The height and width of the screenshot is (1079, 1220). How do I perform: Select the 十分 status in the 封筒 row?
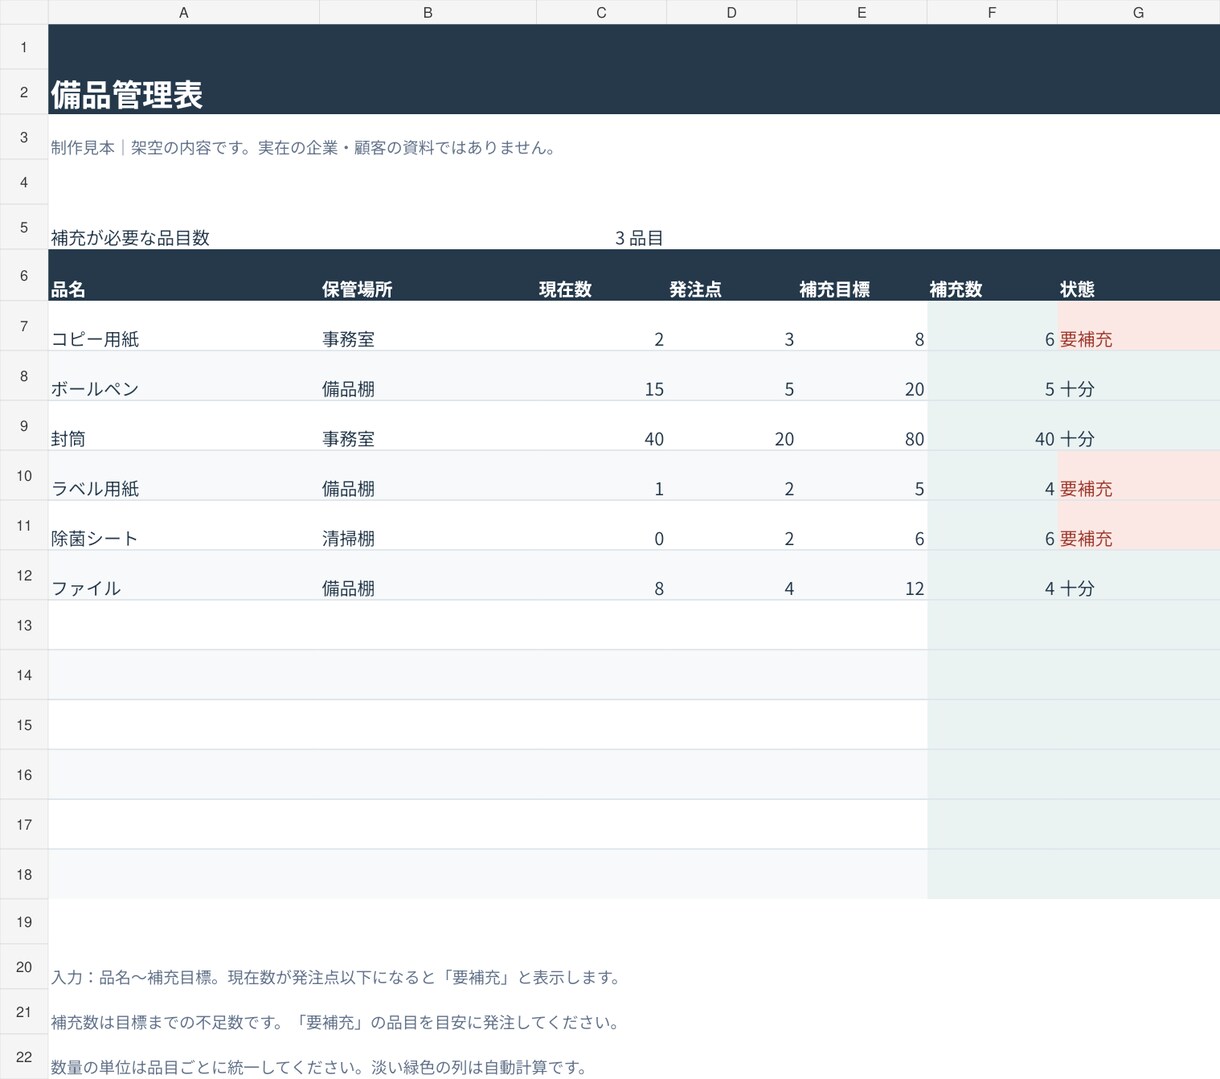click(1138, 426)
